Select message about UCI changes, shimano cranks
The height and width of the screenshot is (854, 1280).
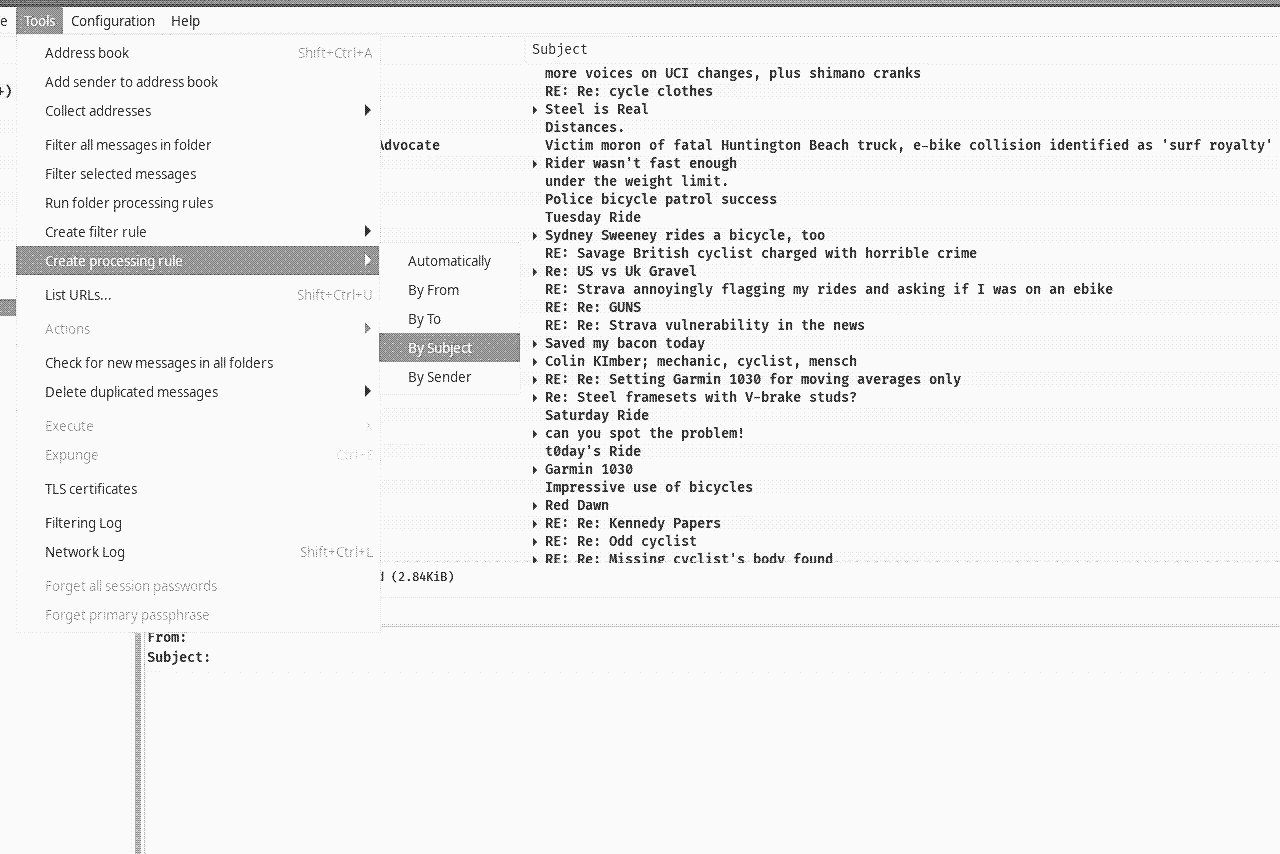[x=733, y=73]
